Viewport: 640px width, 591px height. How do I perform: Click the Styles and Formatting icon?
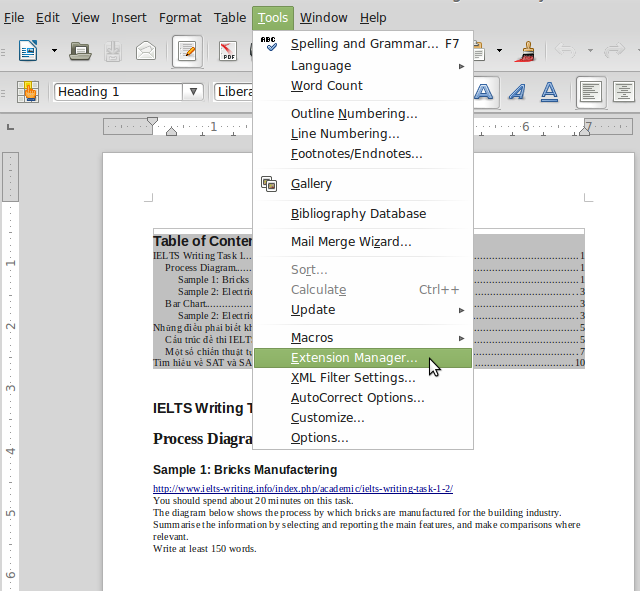[x=28, y=91]
